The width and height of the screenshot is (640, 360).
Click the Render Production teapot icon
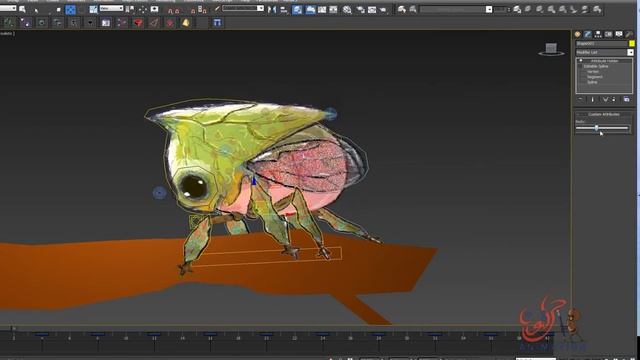coord(383,9)
